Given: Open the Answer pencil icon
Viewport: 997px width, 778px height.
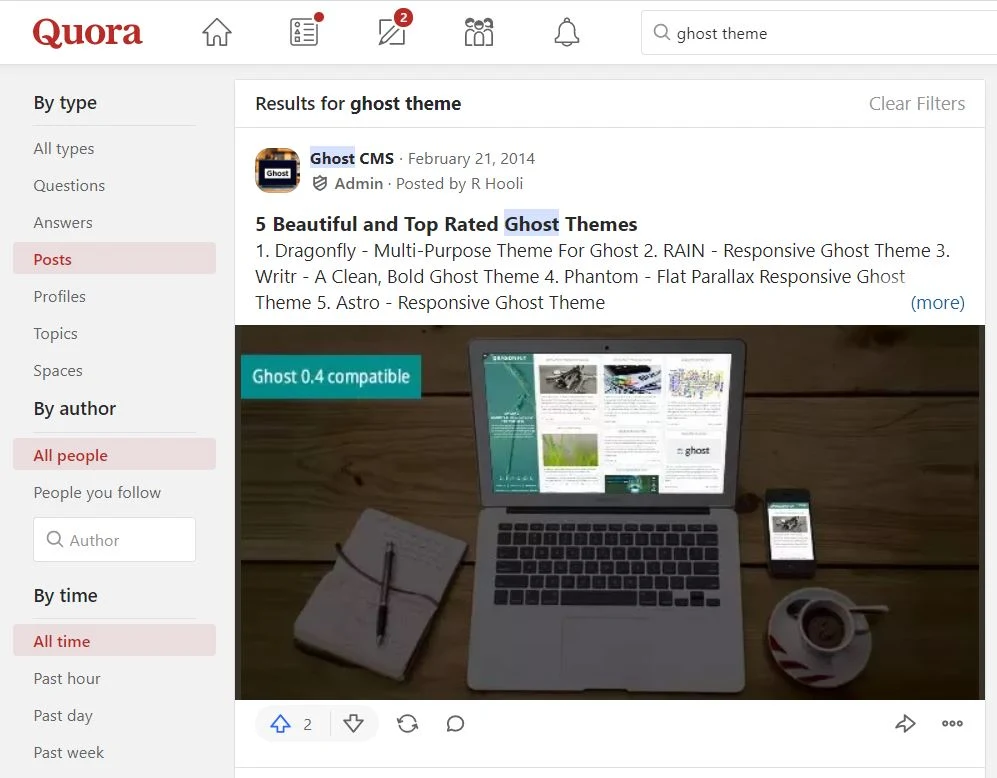Looking at the screenshot, I should point(392,31).
